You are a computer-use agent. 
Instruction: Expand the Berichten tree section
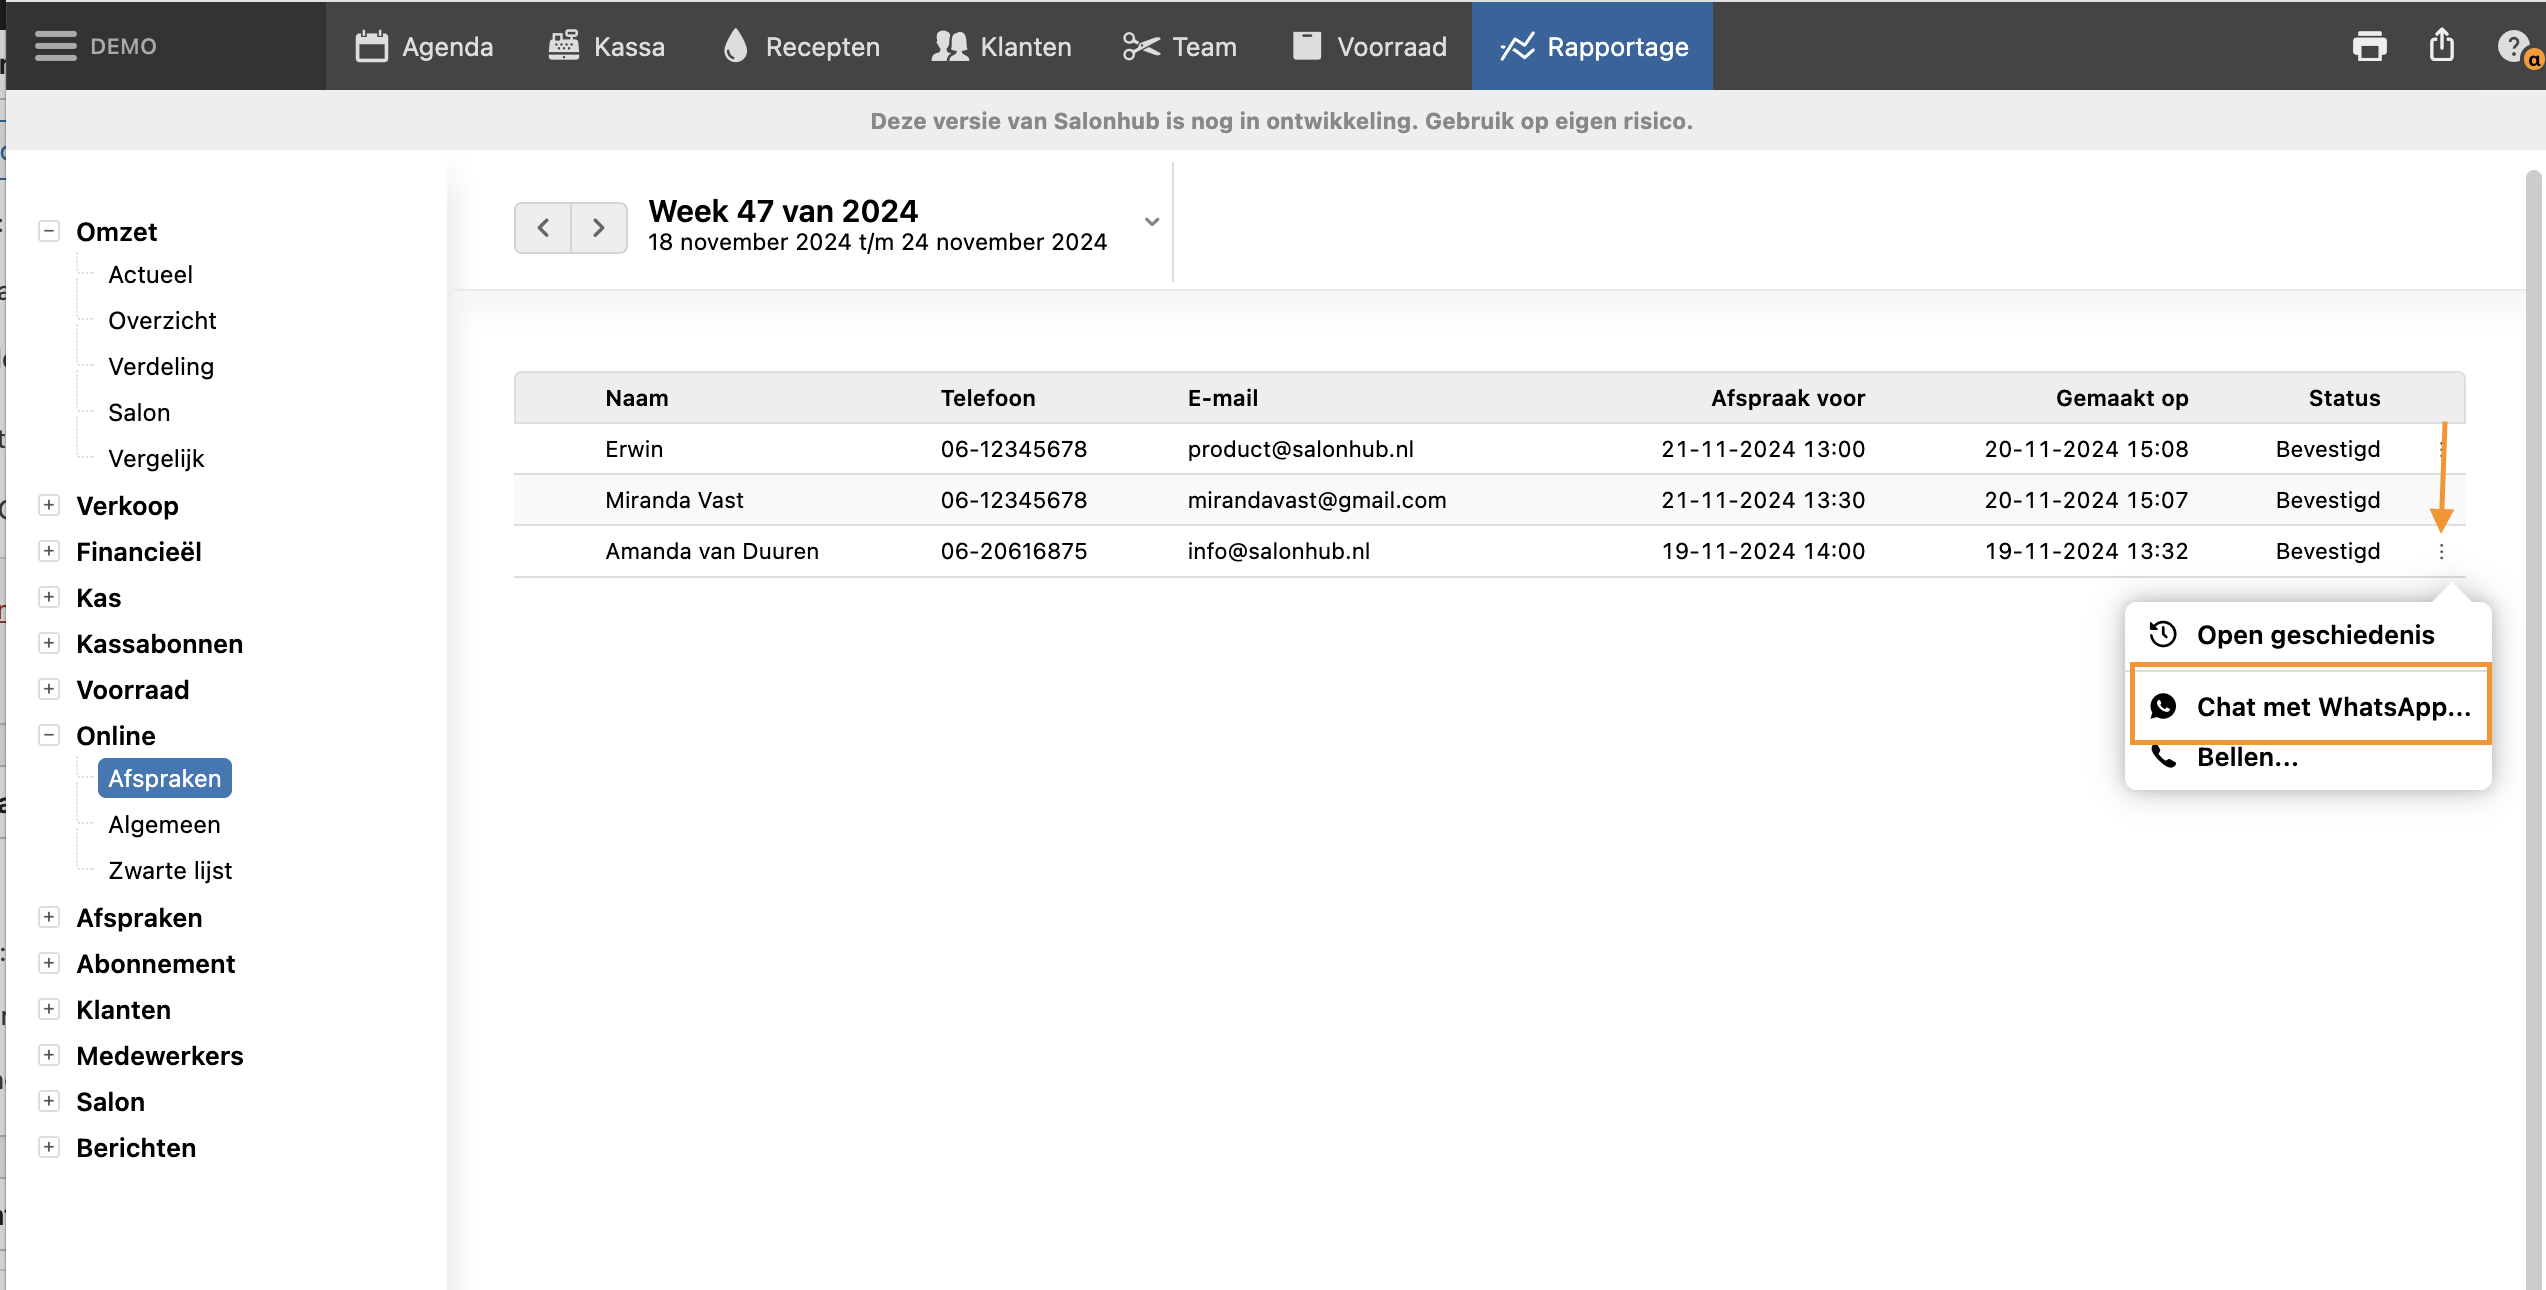coord(48,1147)
